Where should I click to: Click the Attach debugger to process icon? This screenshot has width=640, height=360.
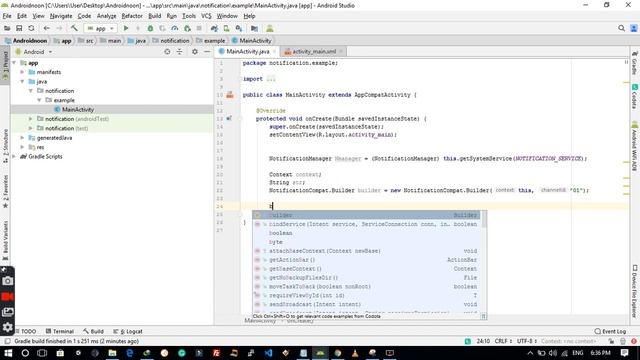tap(187, 28)
